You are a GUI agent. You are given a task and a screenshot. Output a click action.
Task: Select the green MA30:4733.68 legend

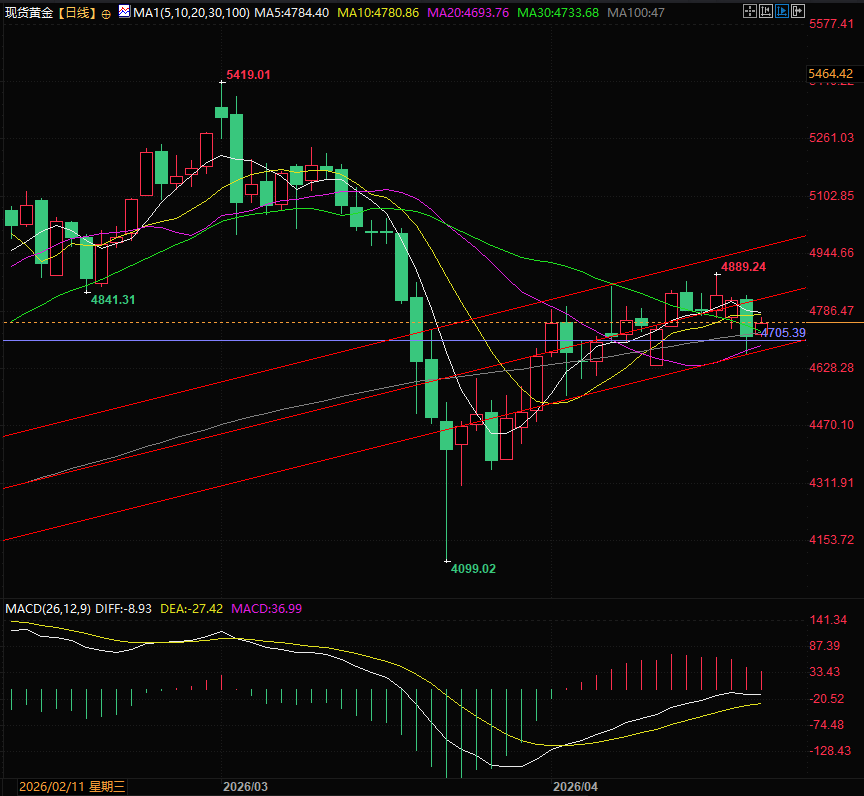click(558, 13)
